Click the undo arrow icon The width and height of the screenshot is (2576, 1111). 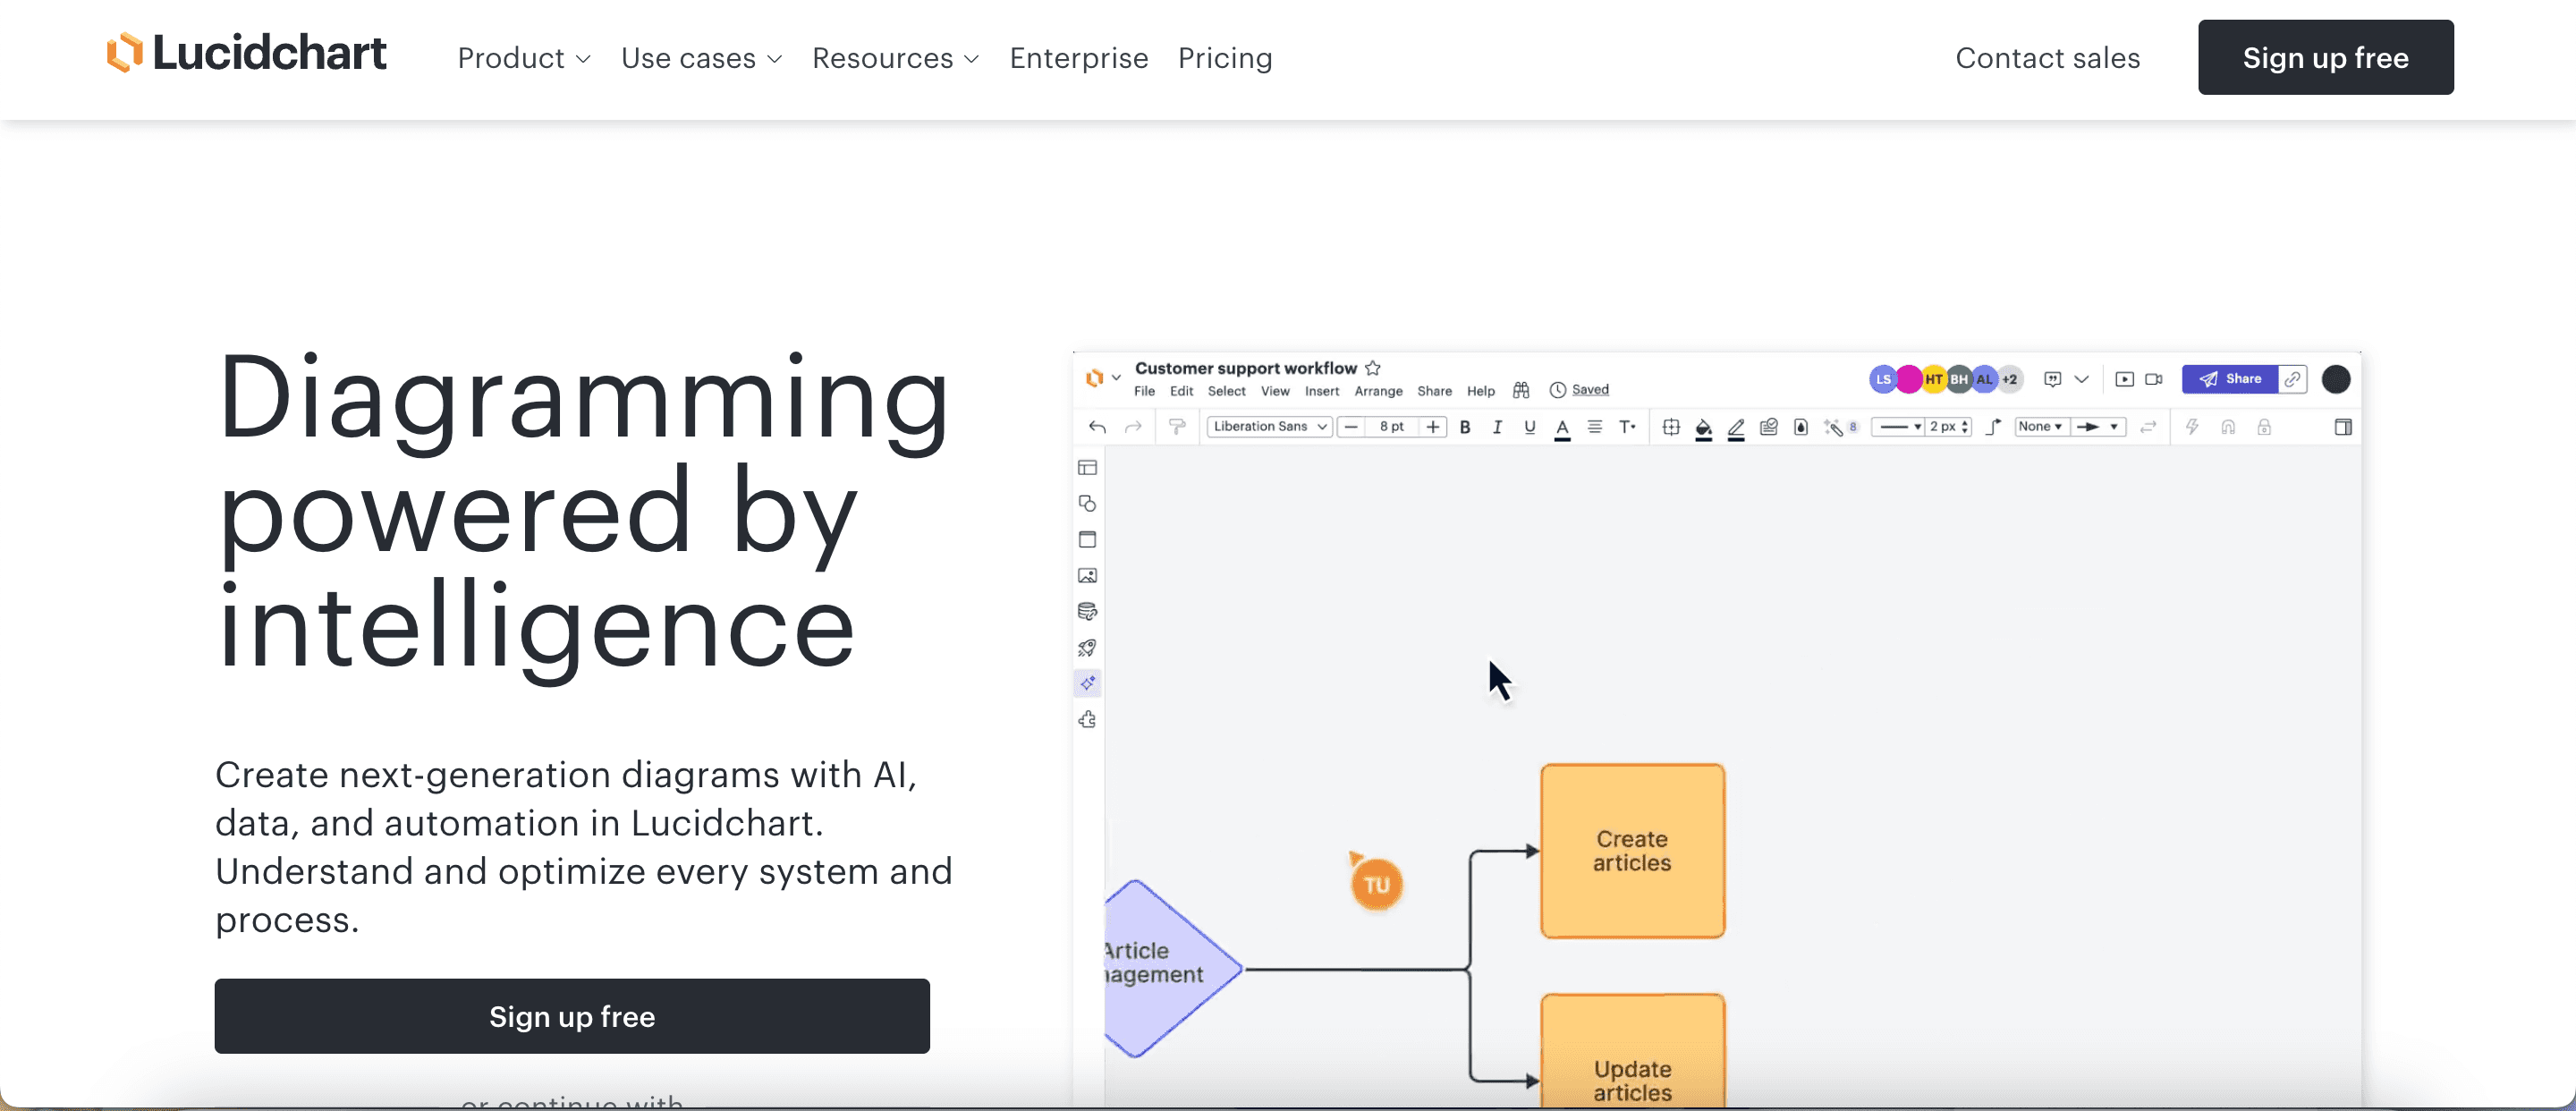click(x=1097, y=427)
